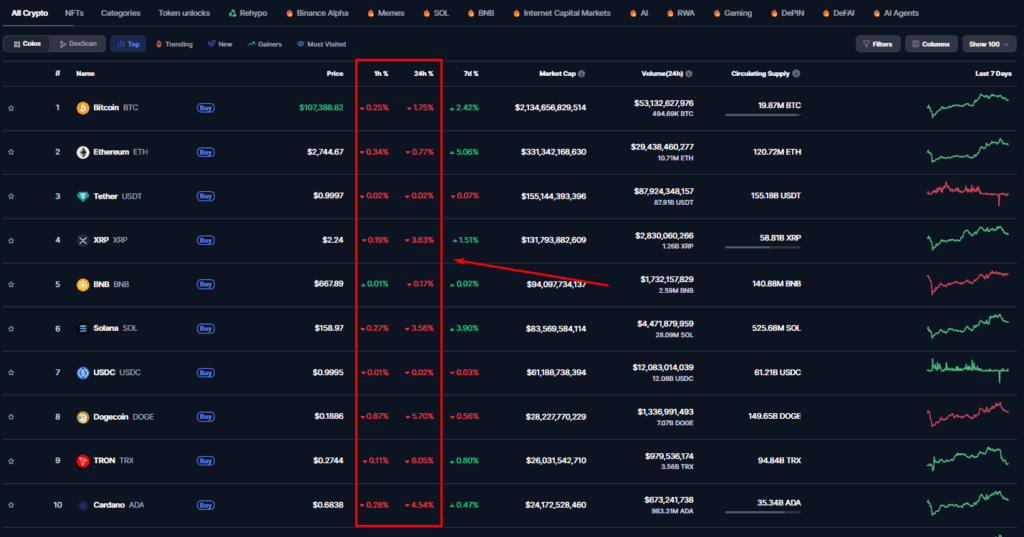Open the AI category
The height and width of the screenshot is (537, 1024).
click(639, 13)
